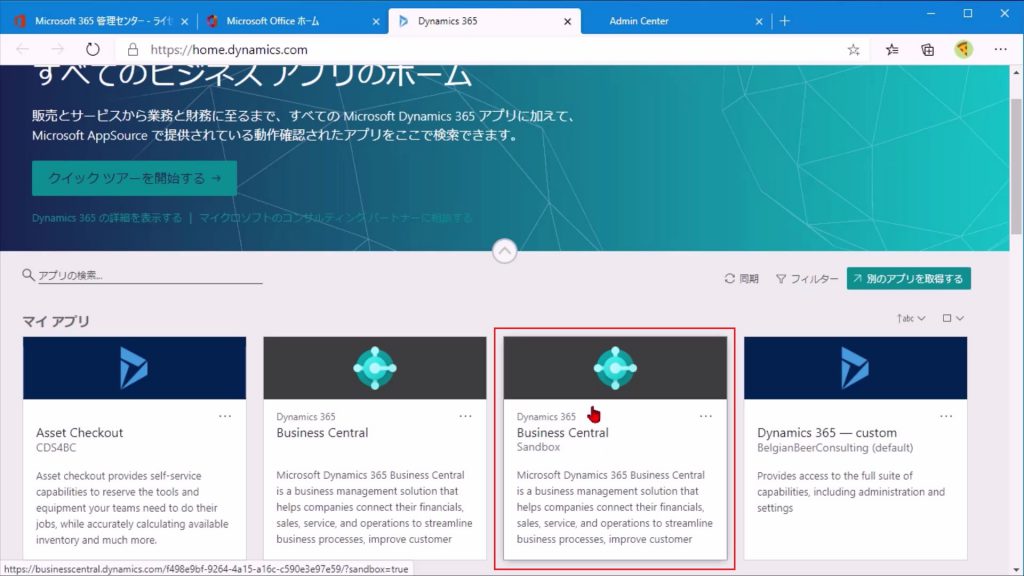This screenshot has height=576, width=1024.
Task: Open a new browser tab
Action: pyautogui.click(x=784, y=21)
